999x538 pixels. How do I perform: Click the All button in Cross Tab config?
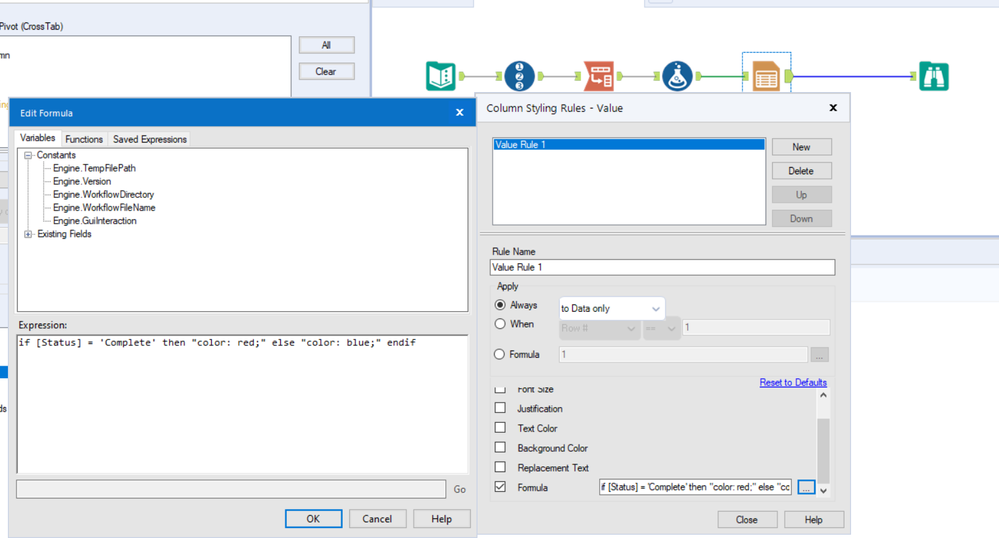326,45
